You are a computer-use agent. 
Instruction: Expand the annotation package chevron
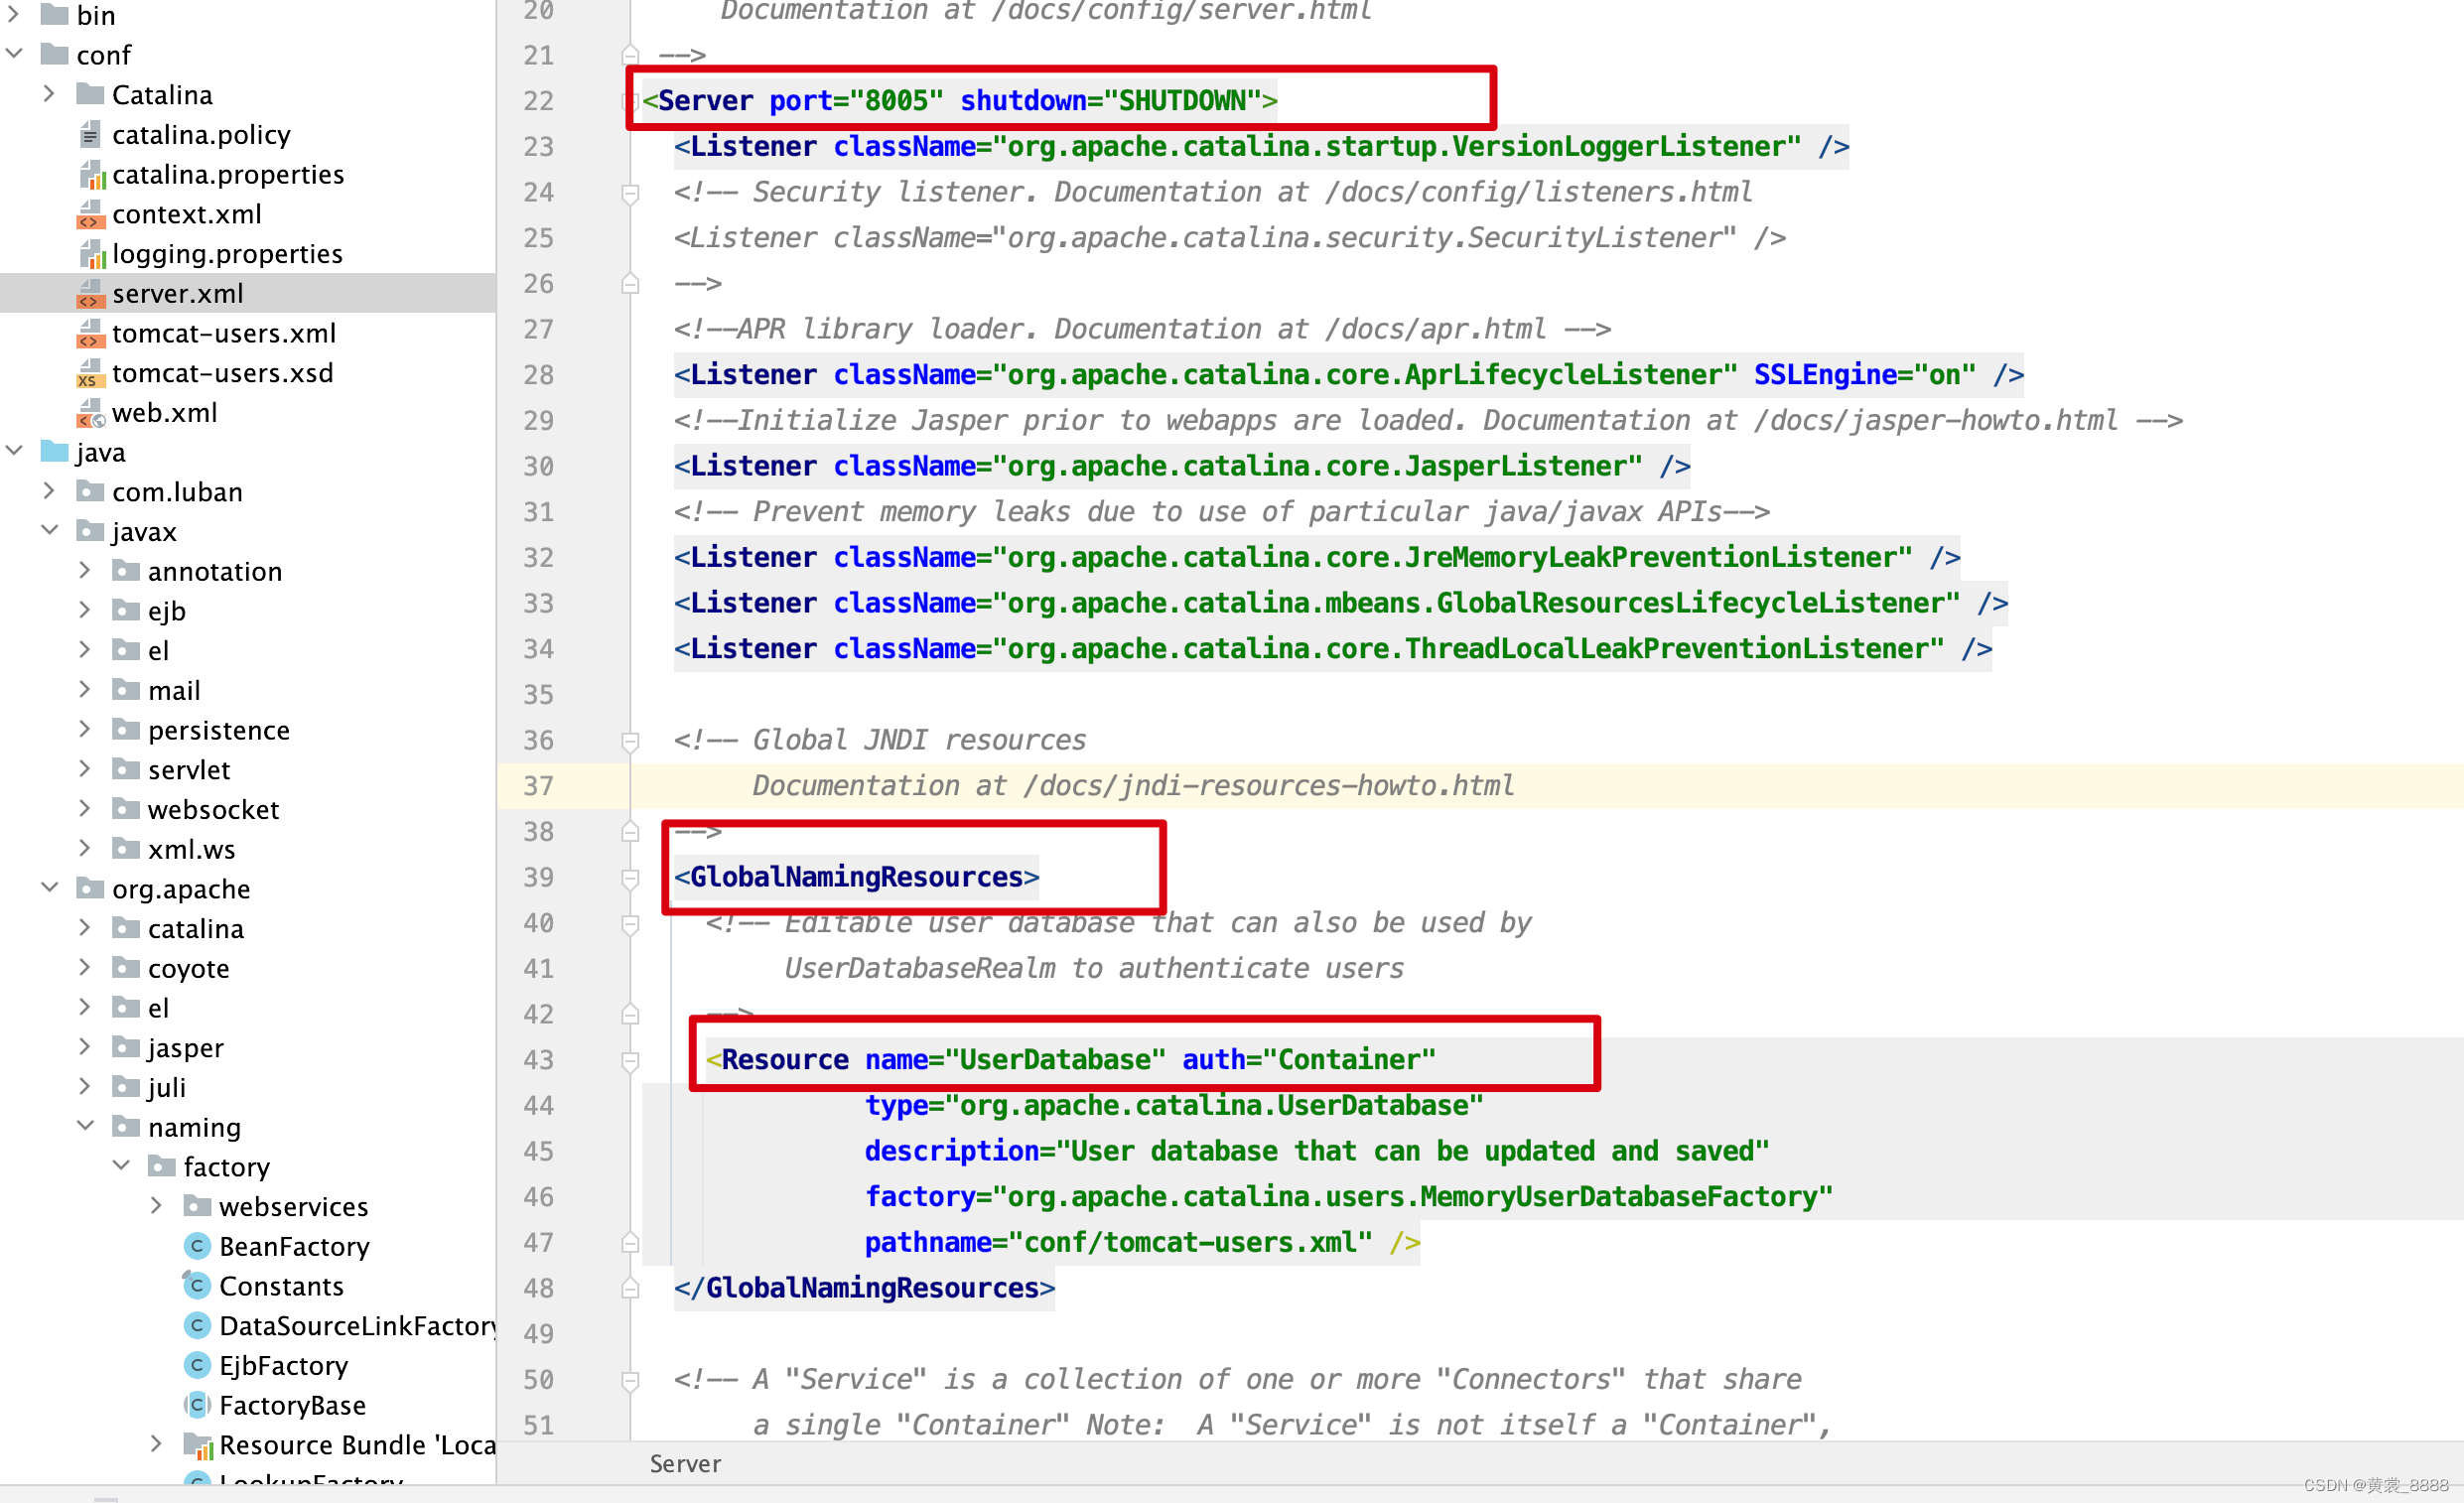[86, 570]
